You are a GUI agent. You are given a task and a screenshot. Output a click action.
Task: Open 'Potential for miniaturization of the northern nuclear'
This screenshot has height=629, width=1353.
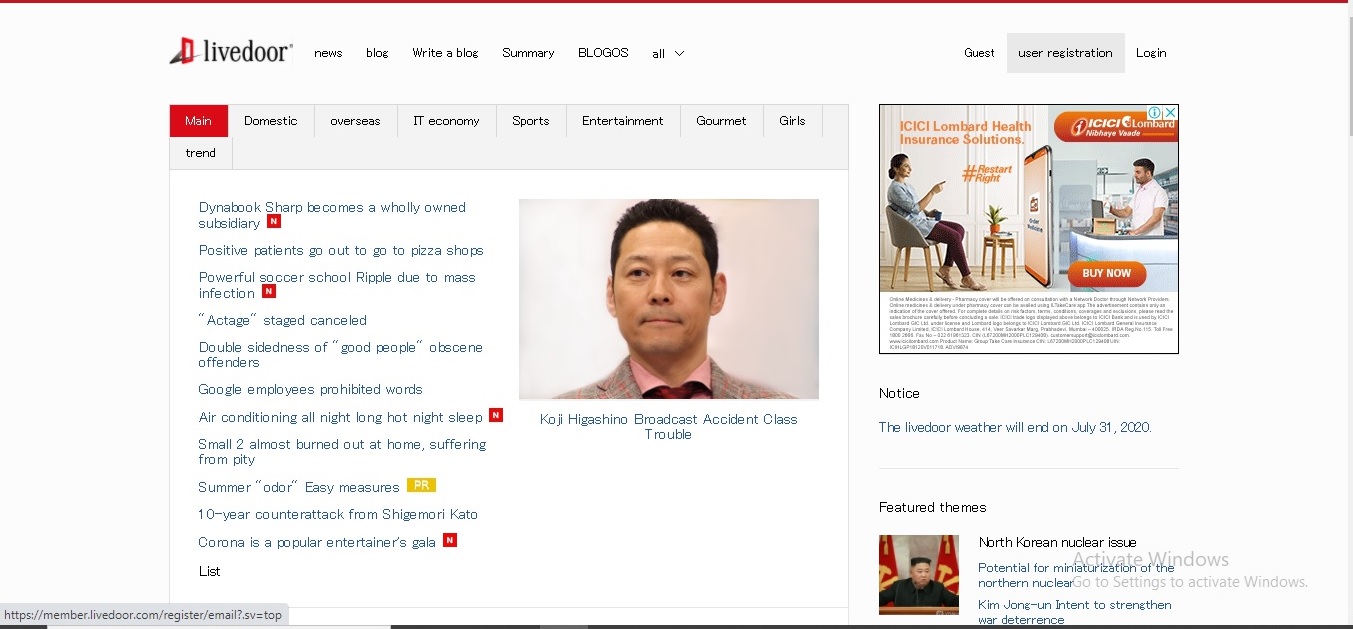[1076, 575]
